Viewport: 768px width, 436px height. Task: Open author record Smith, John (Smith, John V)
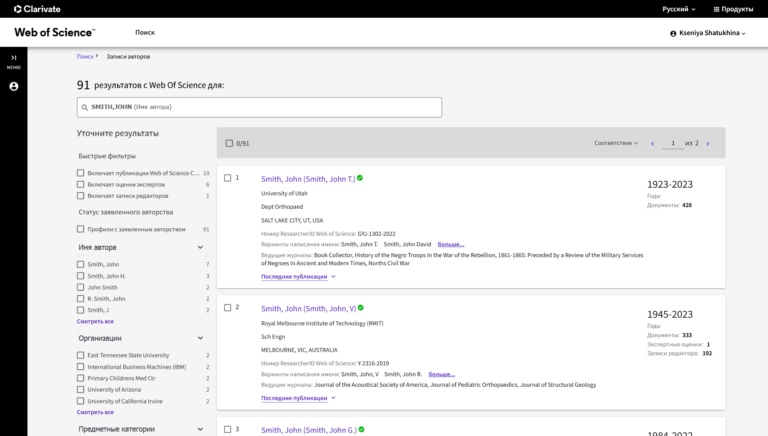click(x=309, y=309)
